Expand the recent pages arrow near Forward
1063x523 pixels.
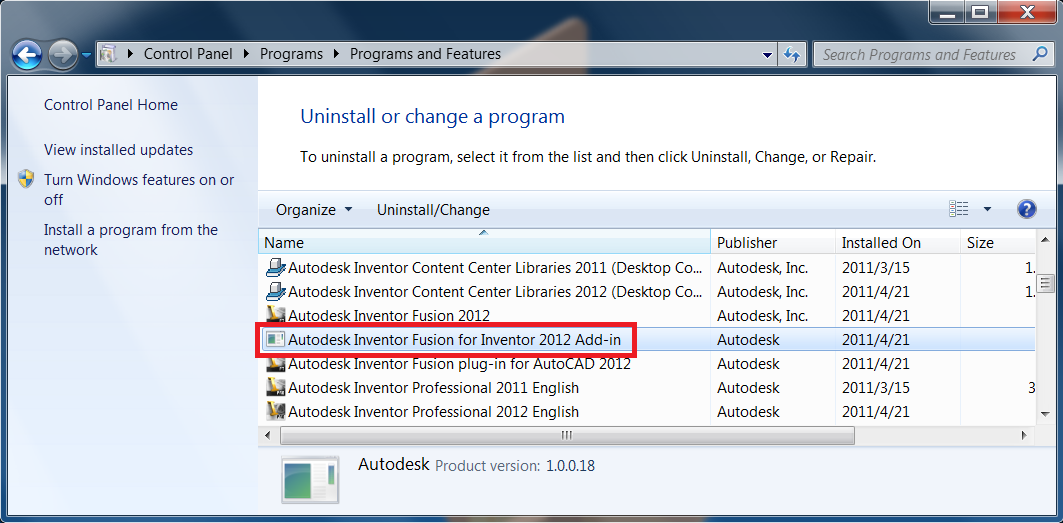(87, 55)
